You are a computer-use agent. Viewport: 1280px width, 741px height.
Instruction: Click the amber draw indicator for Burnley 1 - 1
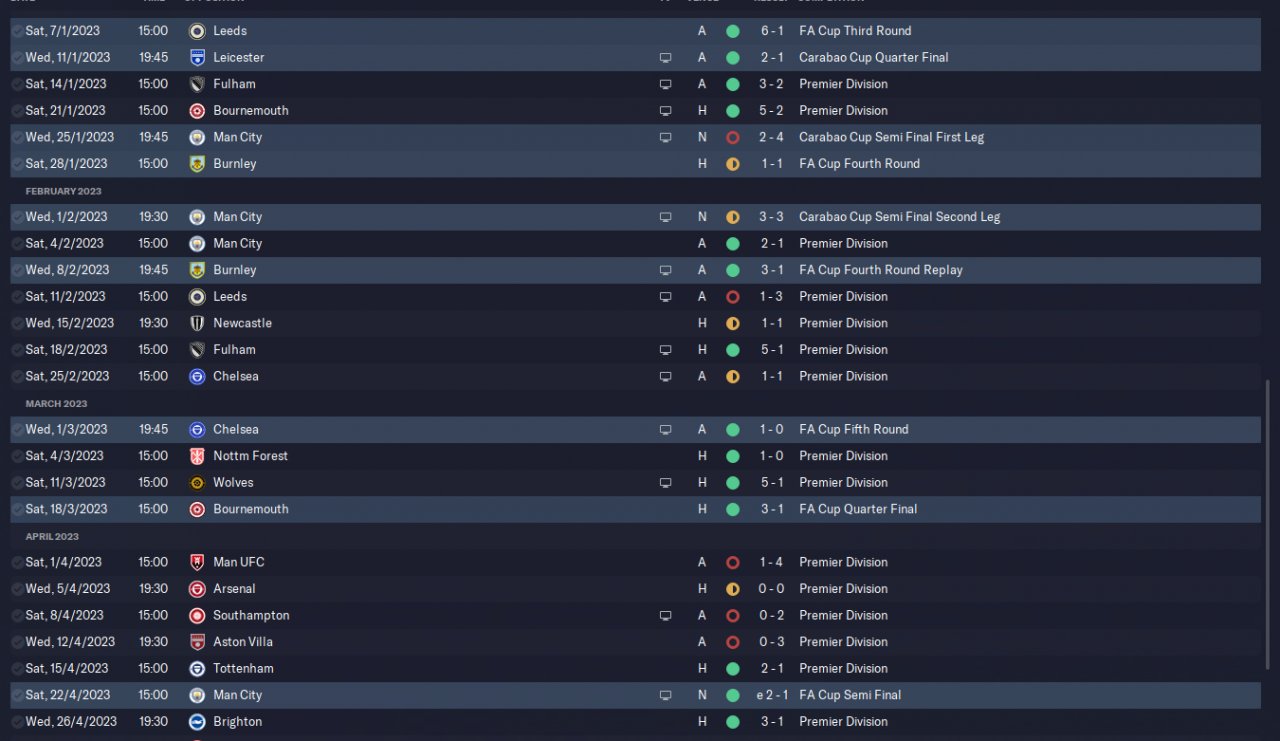click(733, 164)
